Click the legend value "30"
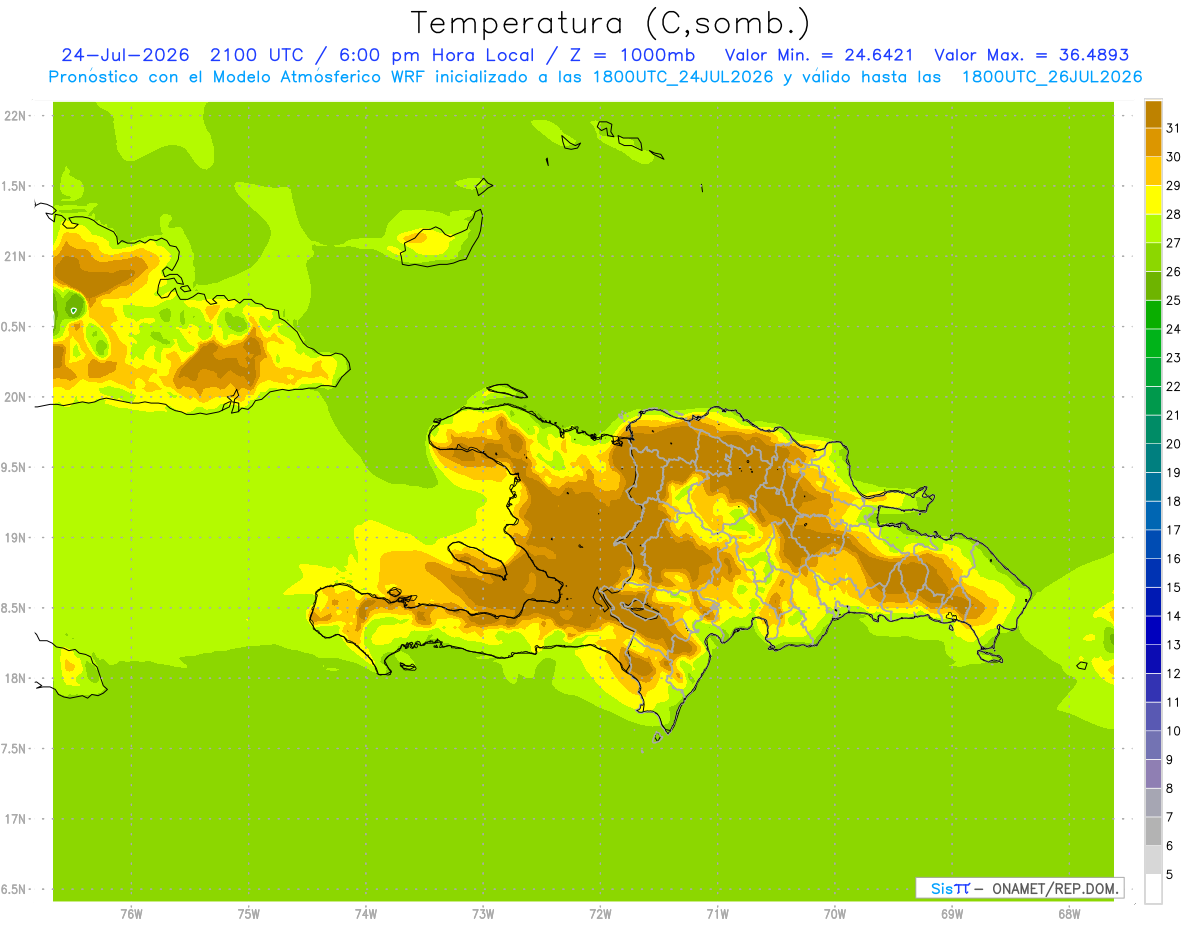This screenshot has width=1200, height=927. [1174, 156]
